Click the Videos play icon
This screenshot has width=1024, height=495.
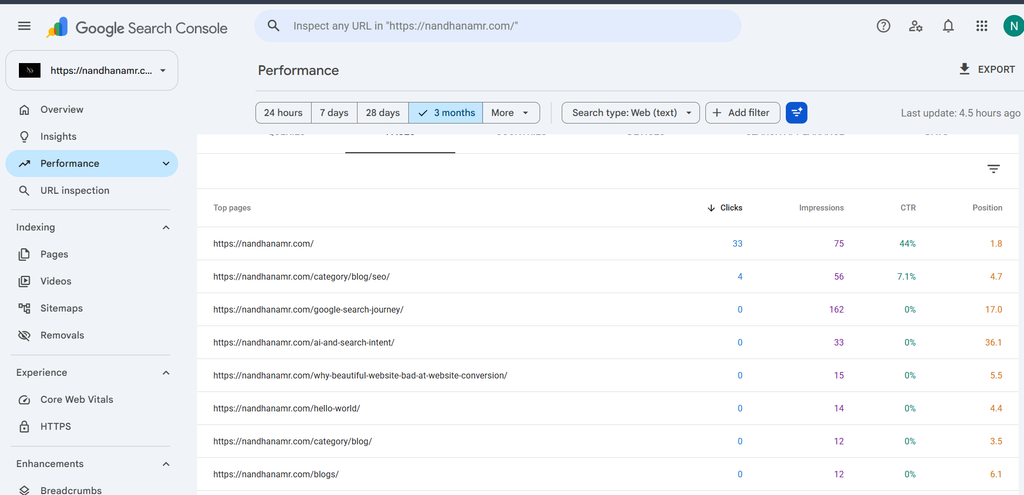(x=24, y=281)
